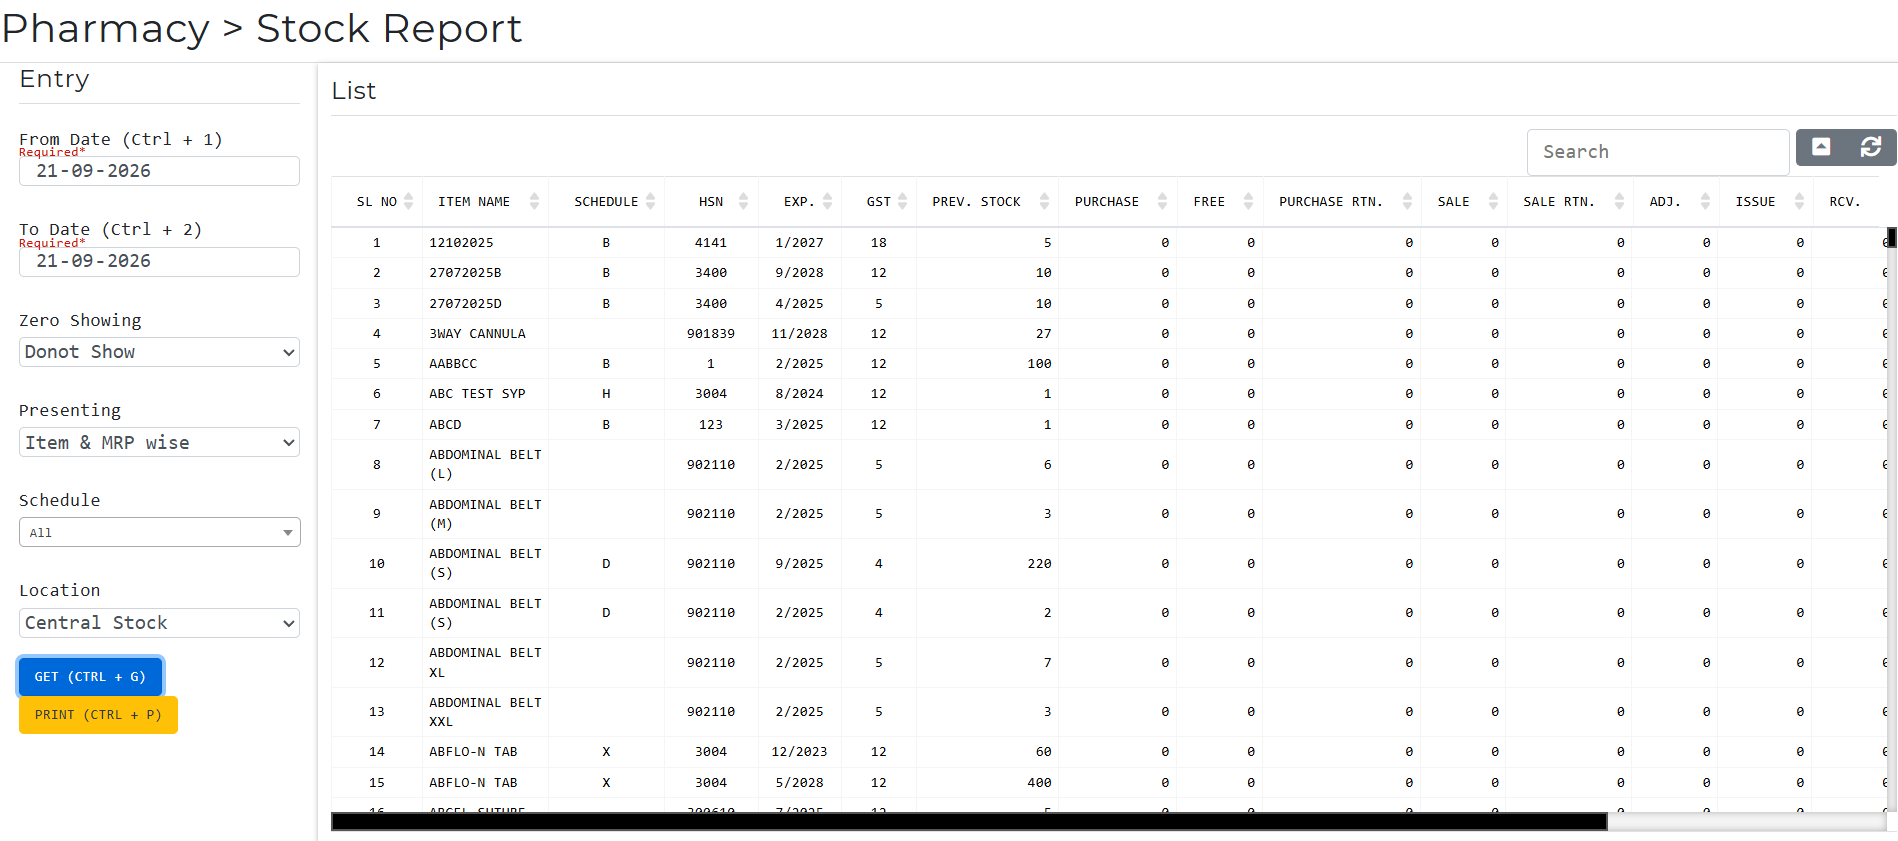Sort by GST column arrows
The width and height of the screenshot is (1898, 841).
tap(902, 201)
